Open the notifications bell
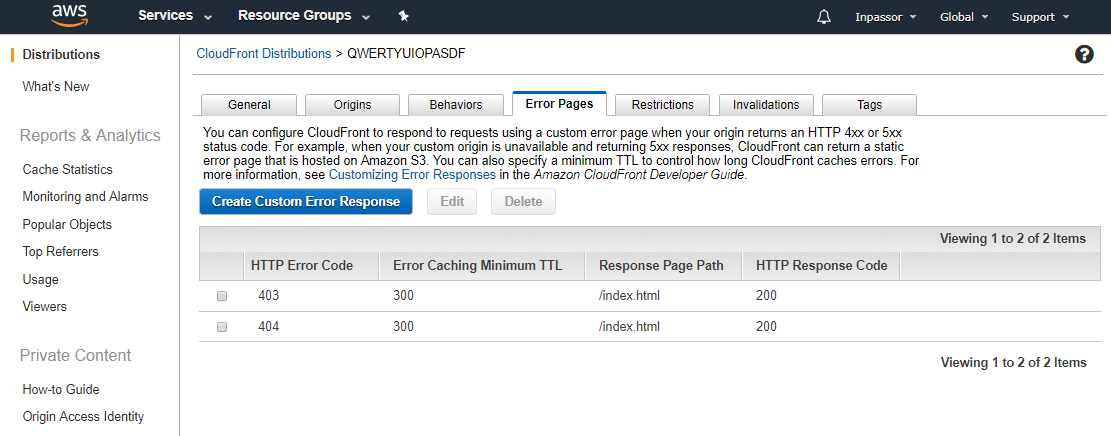The image size is (1111, 436). [824, 17]
